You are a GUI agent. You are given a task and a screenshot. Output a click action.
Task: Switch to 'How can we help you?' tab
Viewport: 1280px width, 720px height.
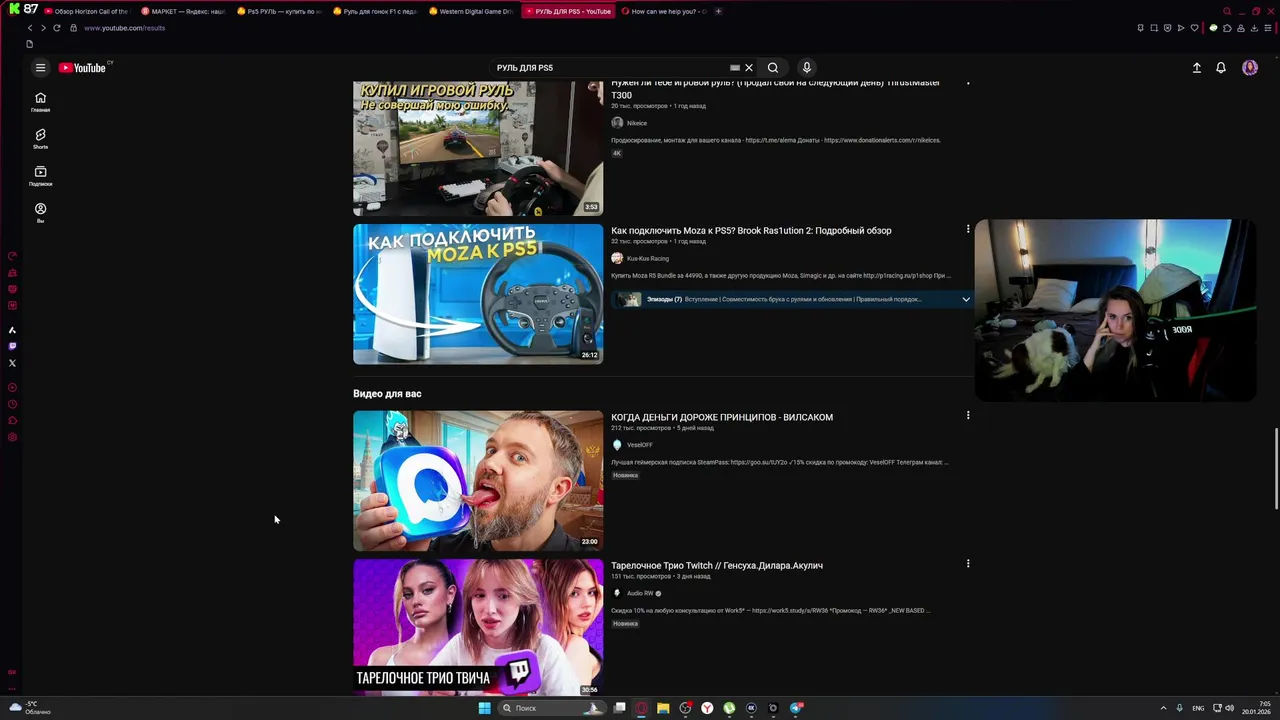click(x=663, y=11)
